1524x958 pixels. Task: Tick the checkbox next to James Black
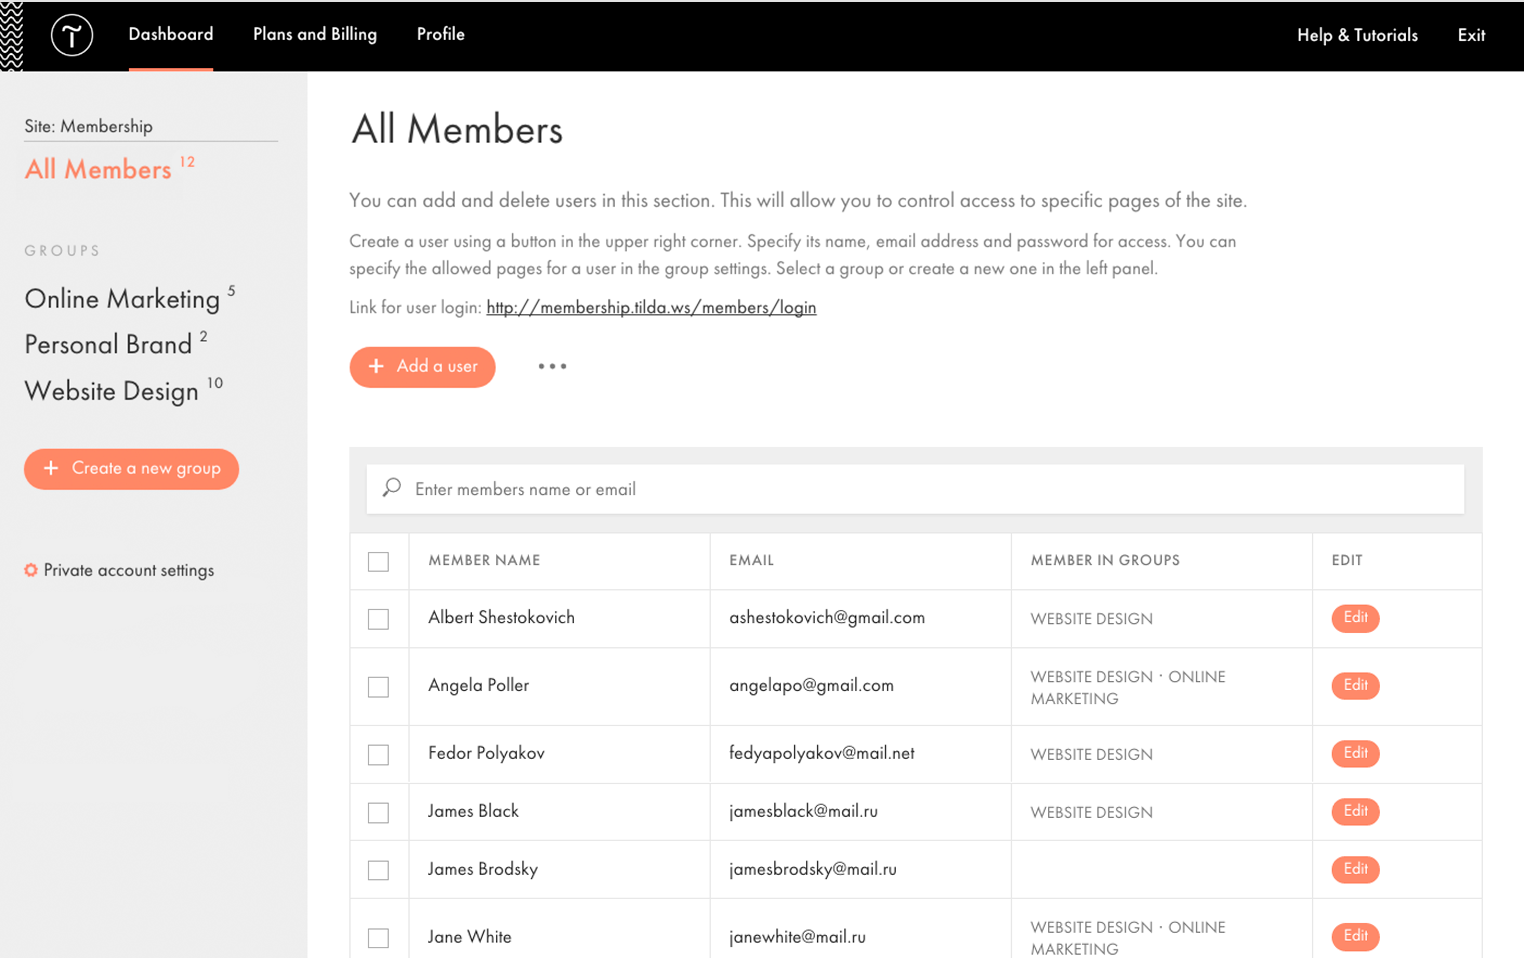[x=378, y=812]
